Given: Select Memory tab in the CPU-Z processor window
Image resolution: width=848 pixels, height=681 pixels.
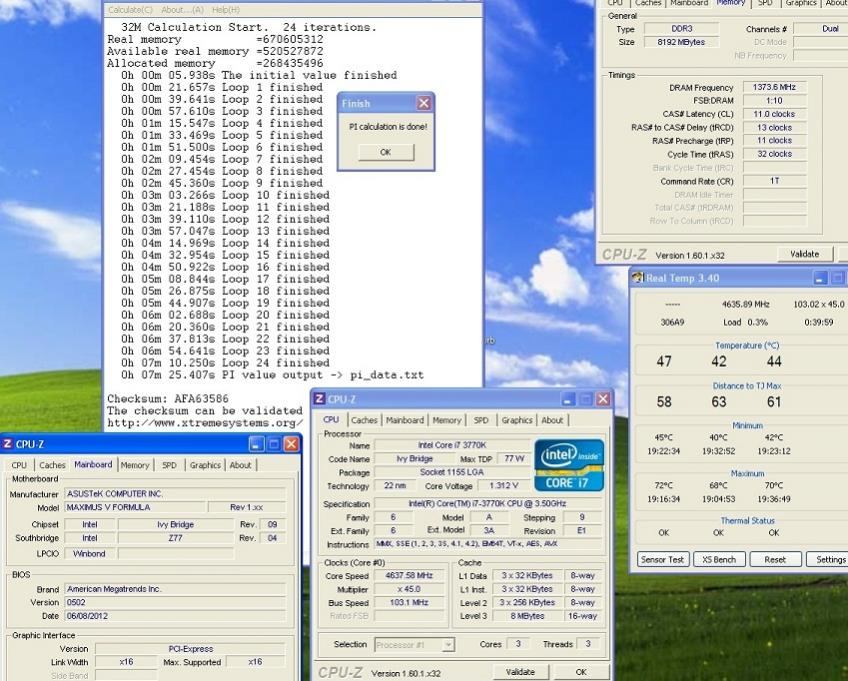Looking at the screenshot, I should tap(447, 420).
